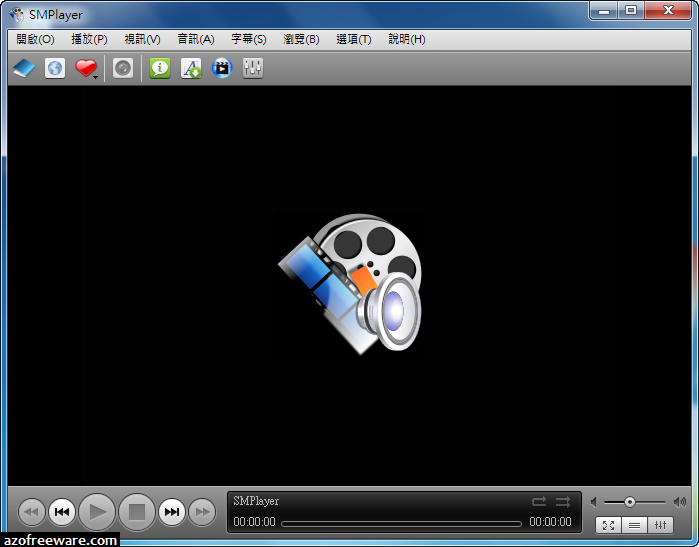Go to the previous track
This screenshot has width=699, height=547.
click(62, 512)
